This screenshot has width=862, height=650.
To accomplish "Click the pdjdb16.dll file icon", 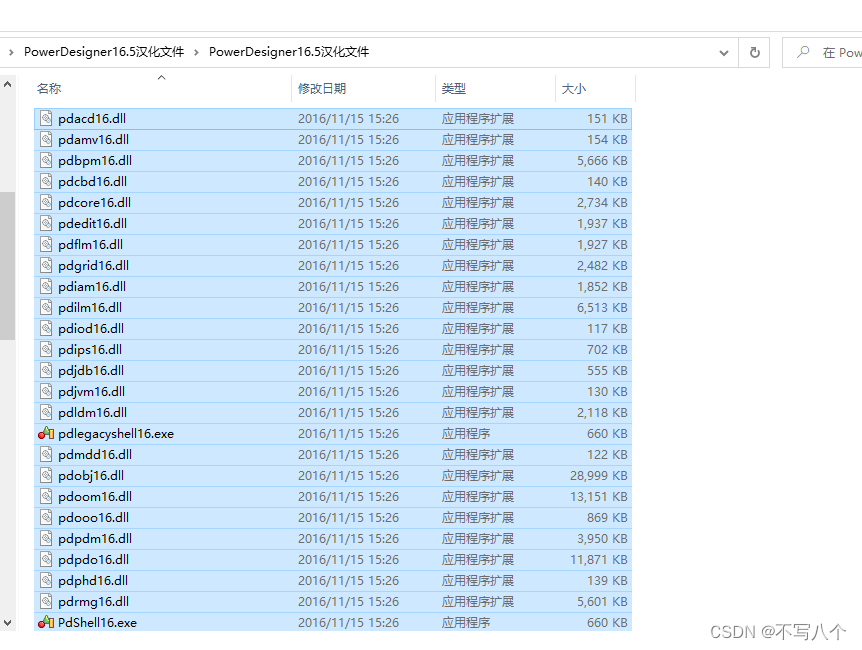I will click(x=46, y=370).
